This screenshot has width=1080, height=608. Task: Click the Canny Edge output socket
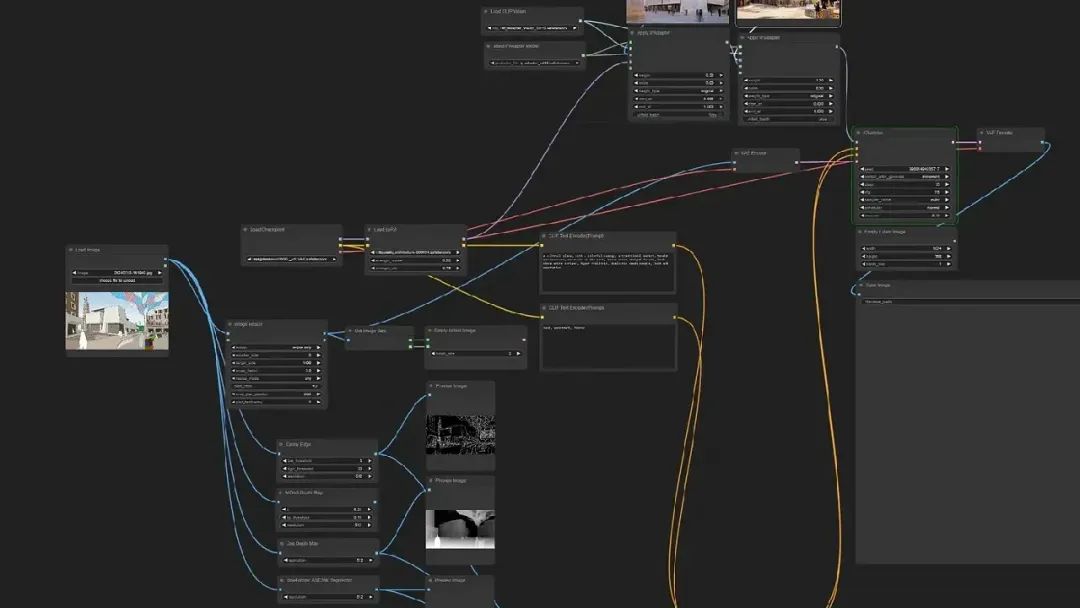tap(375, 454)
